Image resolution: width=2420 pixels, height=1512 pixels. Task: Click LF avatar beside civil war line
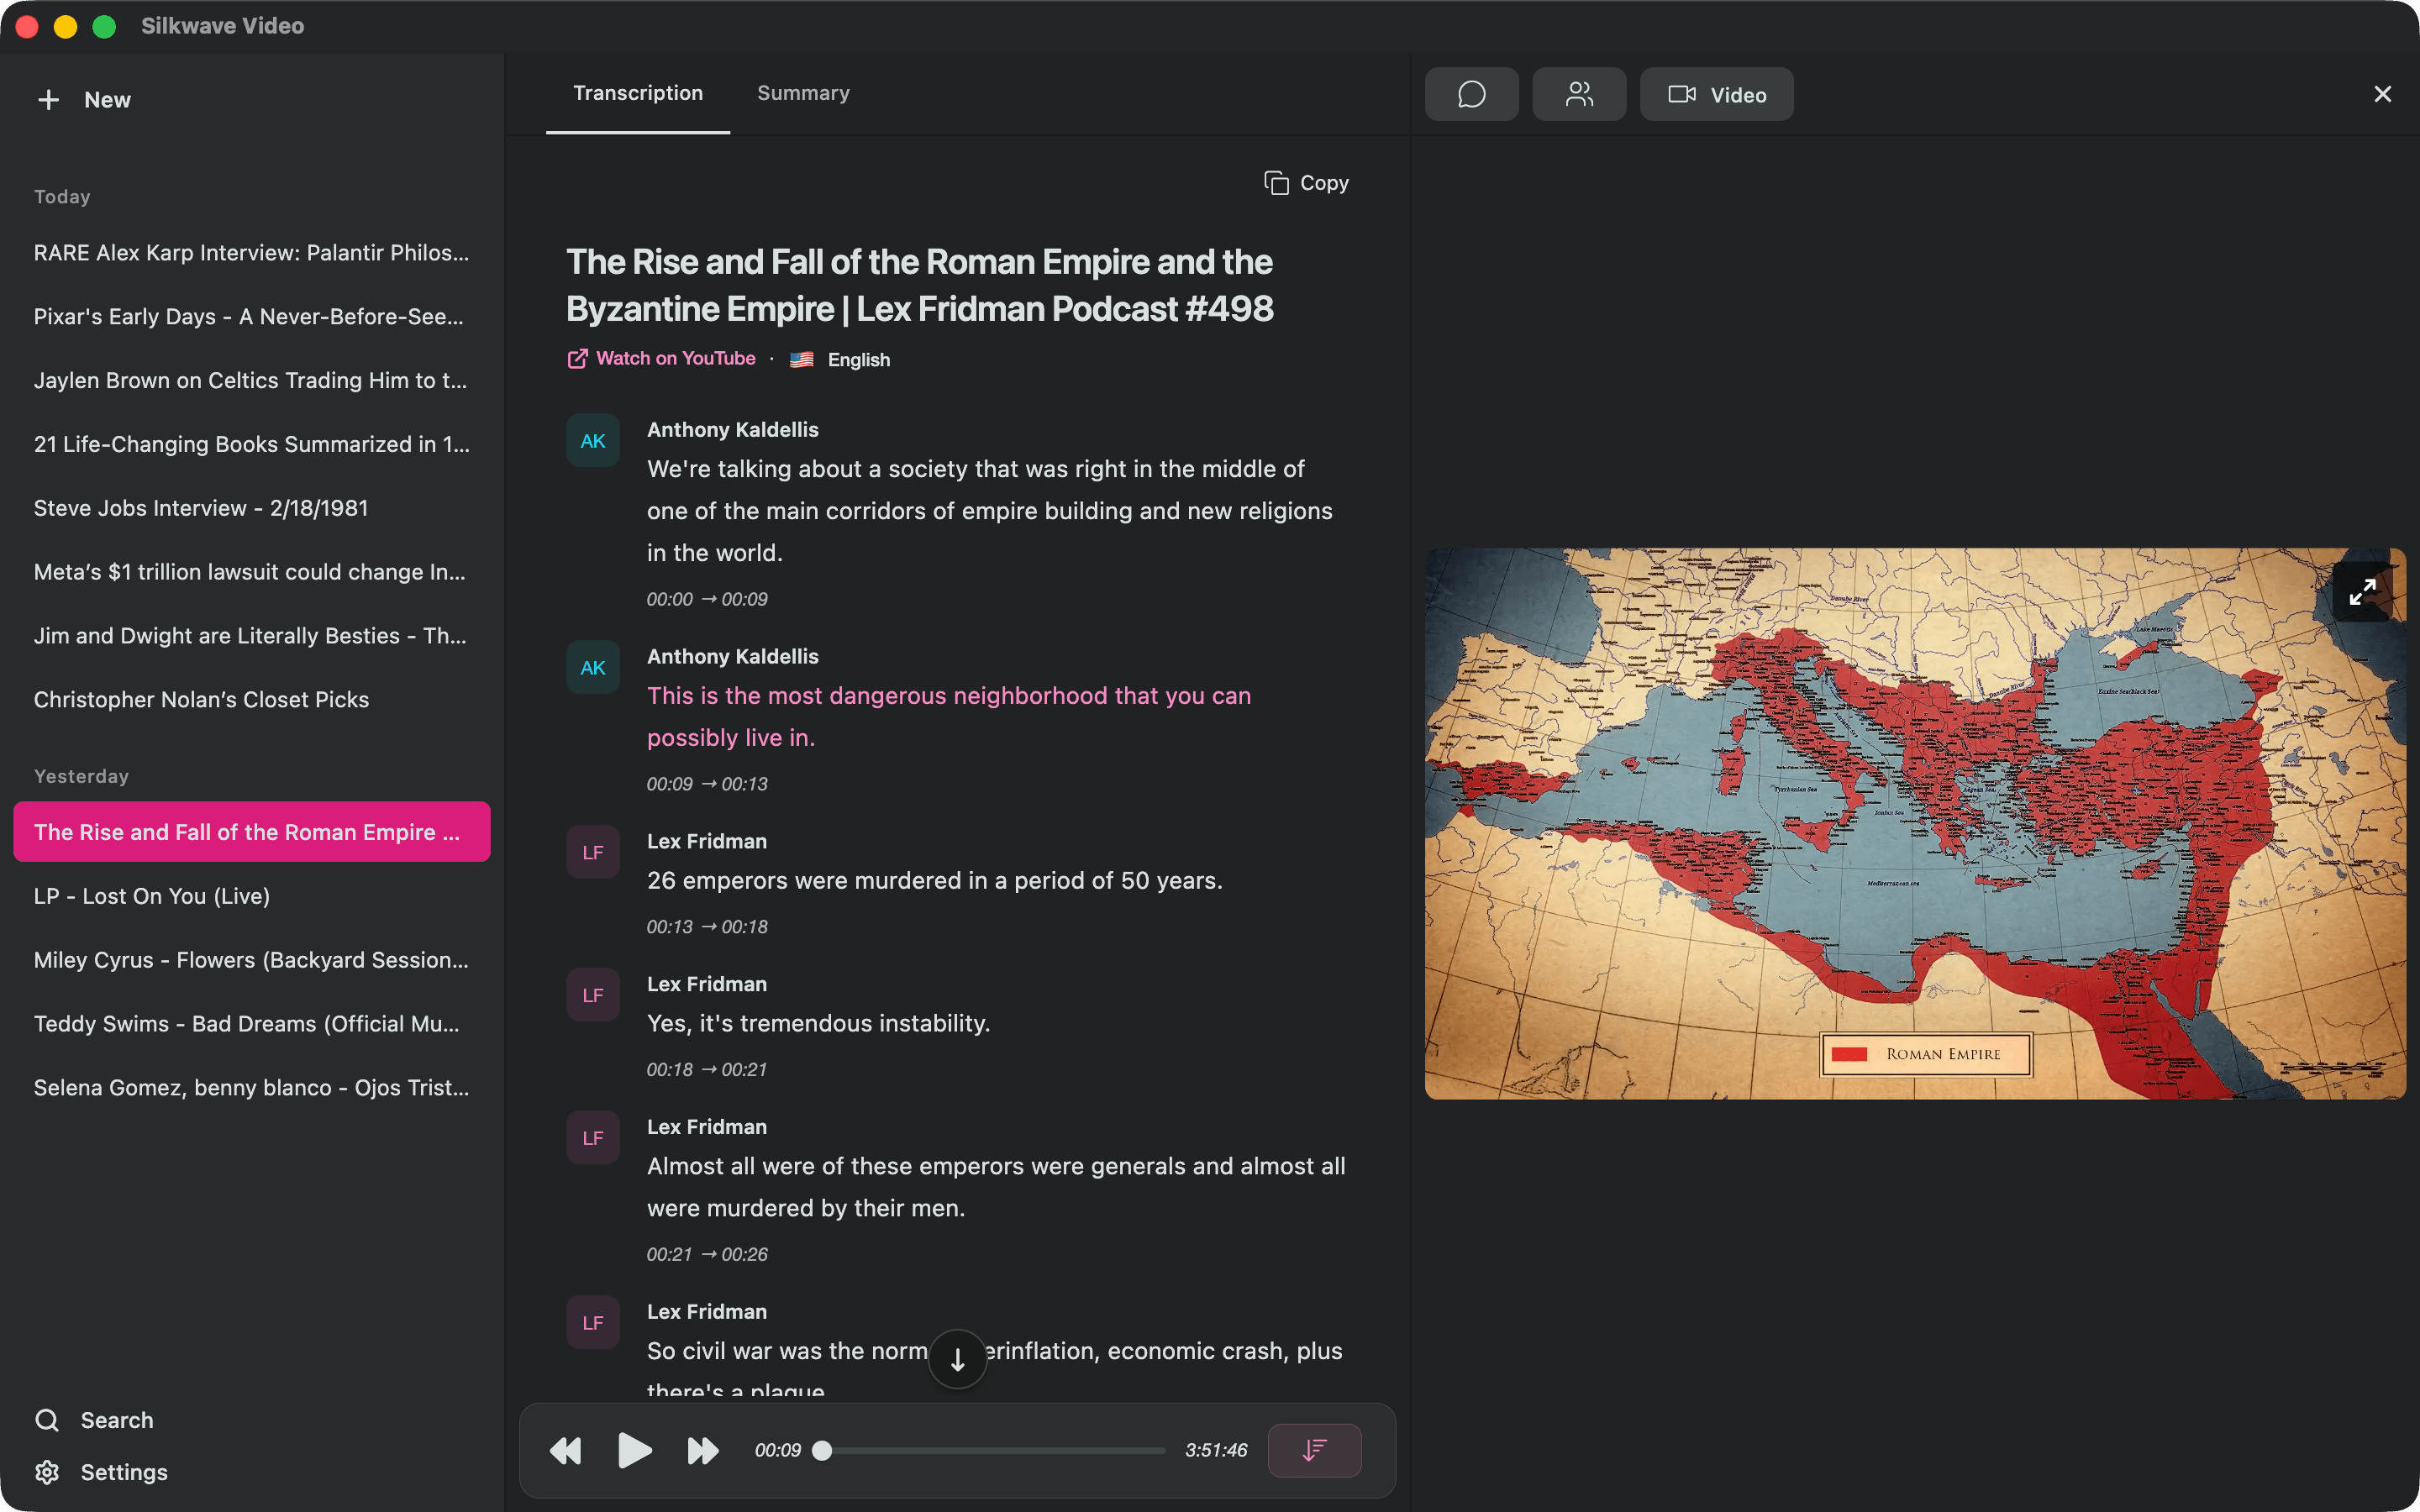593,1323
